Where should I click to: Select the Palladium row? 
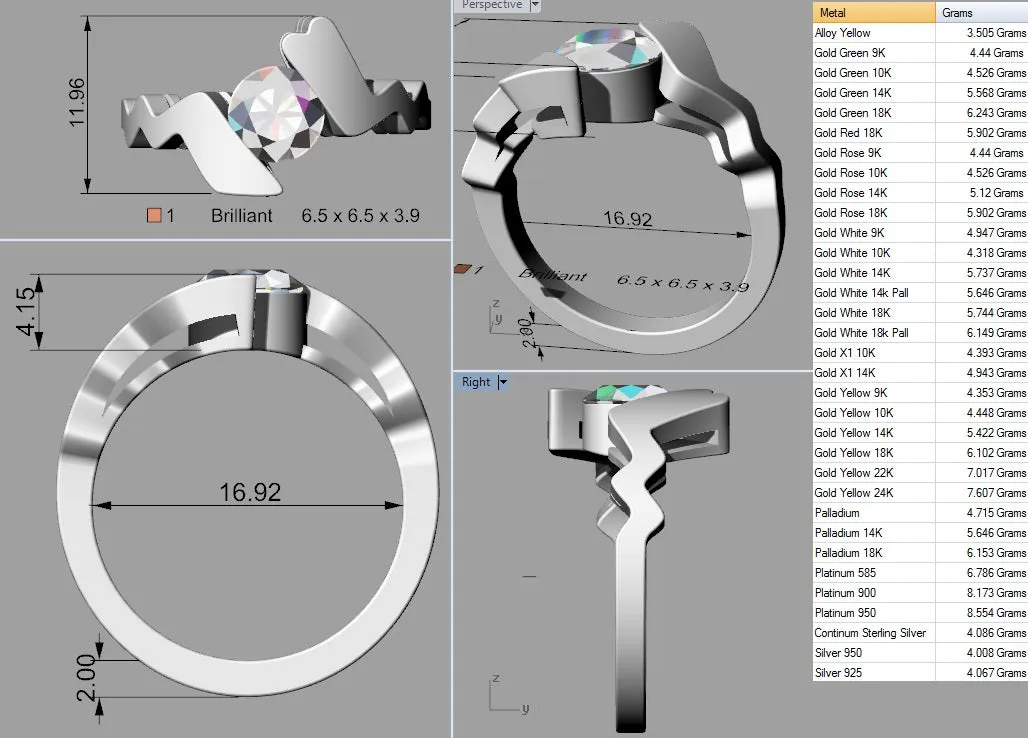point(920,513)
